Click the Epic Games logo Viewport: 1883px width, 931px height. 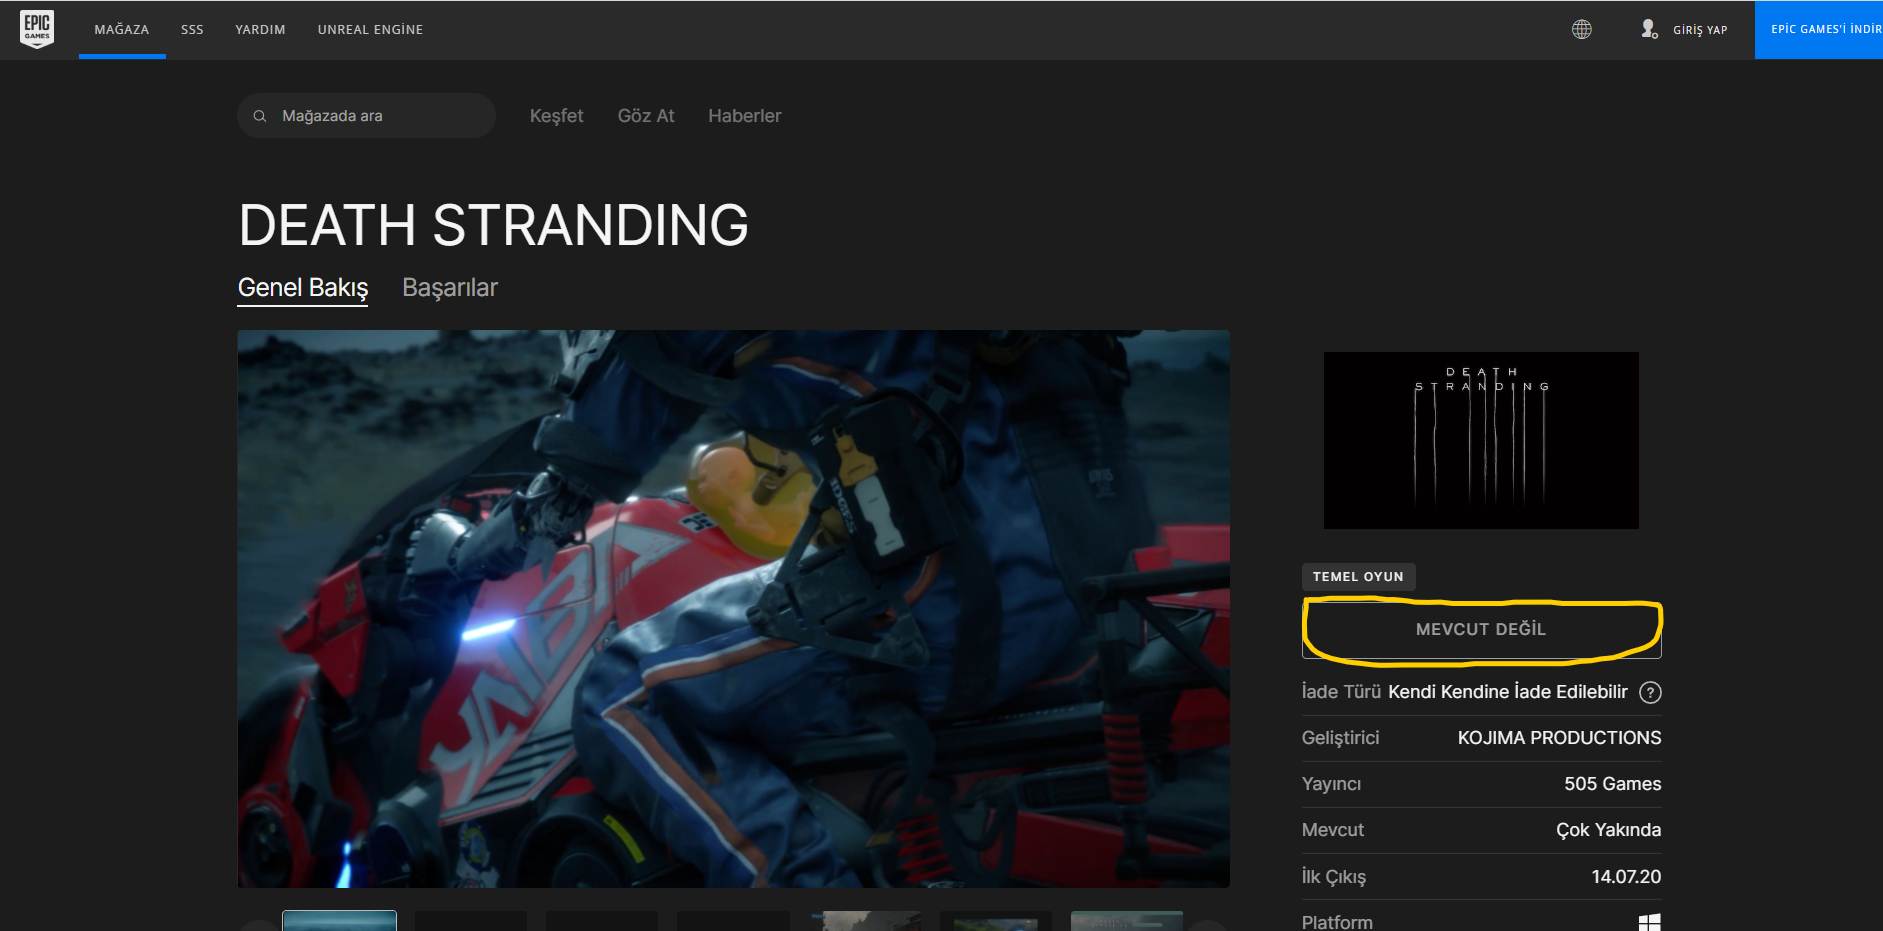point(37,29)
